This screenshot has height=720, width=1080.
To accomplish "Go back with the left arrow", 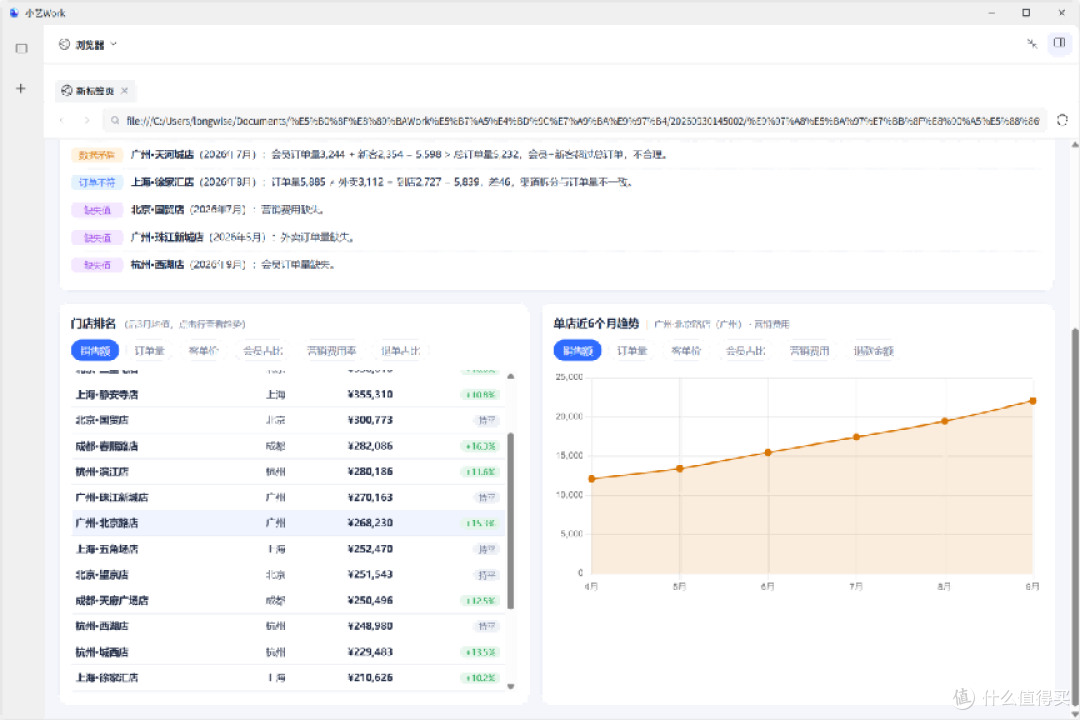I will pyautogui.click(x=62, y=121).
